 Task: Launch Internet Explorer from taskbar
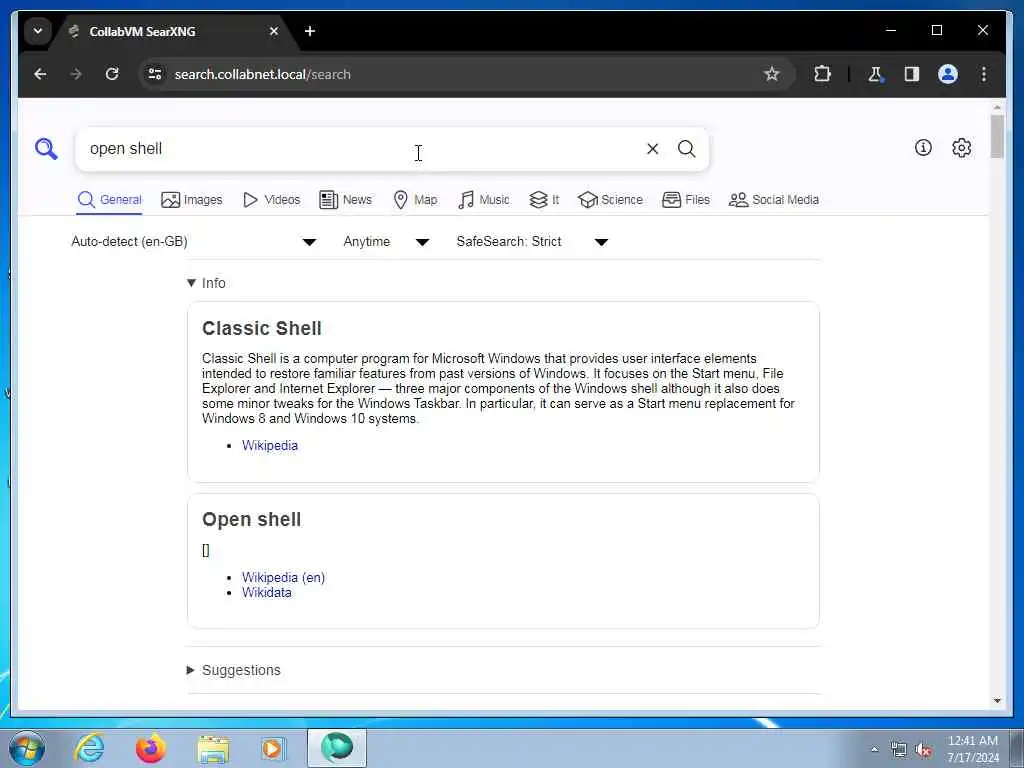tap(89, 748)
